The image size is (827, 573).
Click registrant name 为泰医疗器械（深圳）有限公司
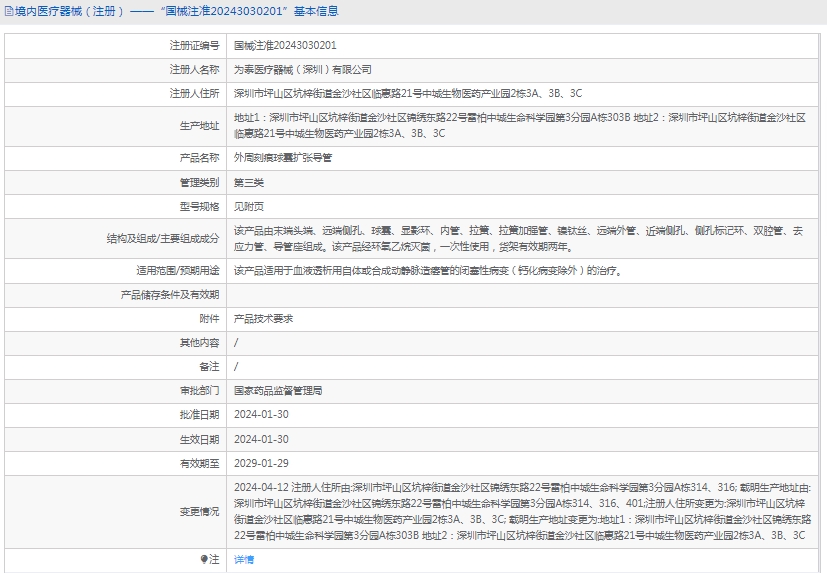click(302, 70)
